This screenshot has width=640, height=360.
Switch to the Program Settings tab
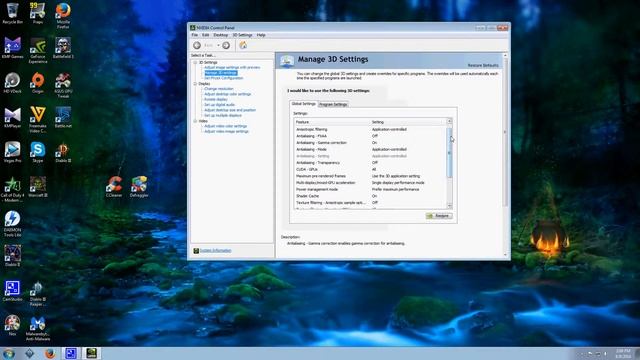pos(333,104)
